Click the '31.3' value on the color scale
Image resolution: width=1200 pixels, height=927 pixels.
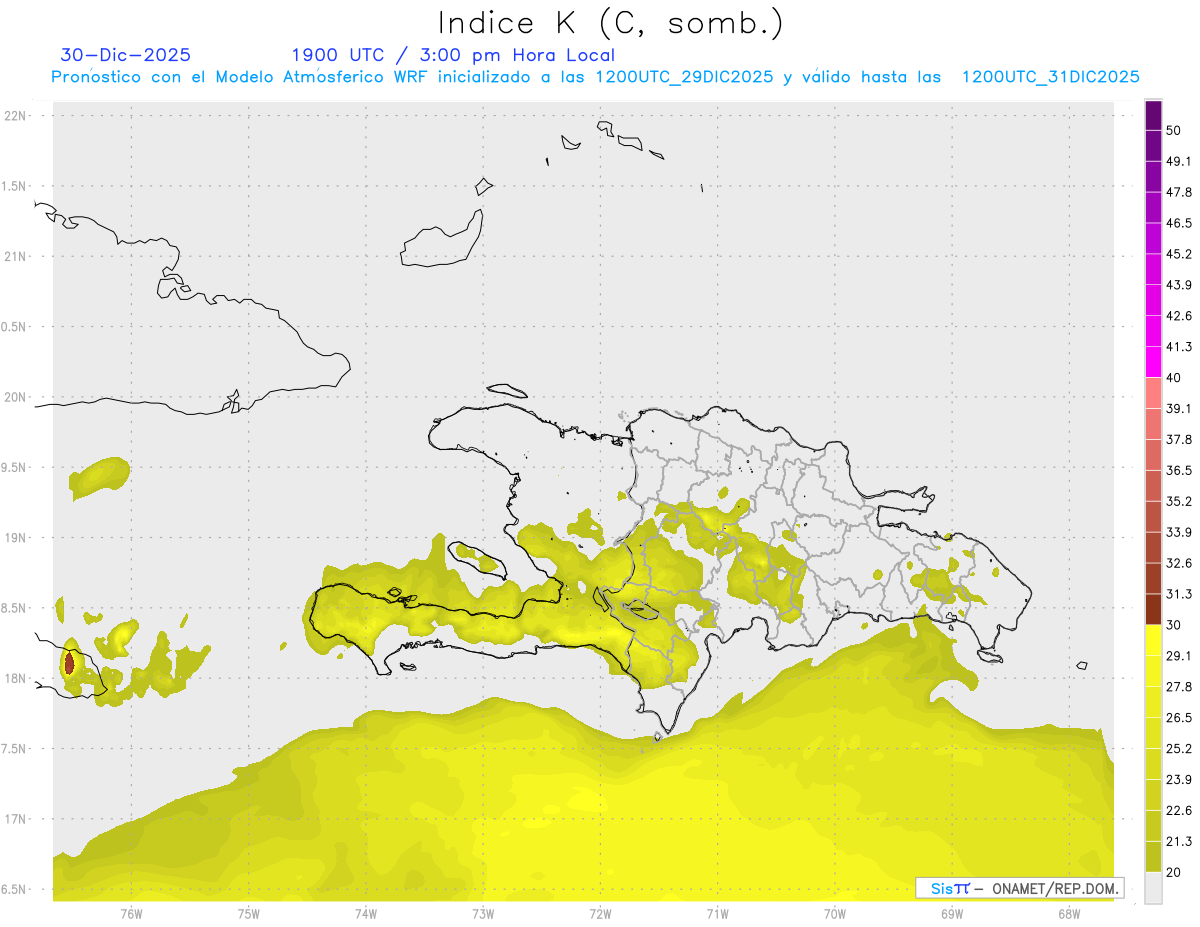click(1179, 594)
